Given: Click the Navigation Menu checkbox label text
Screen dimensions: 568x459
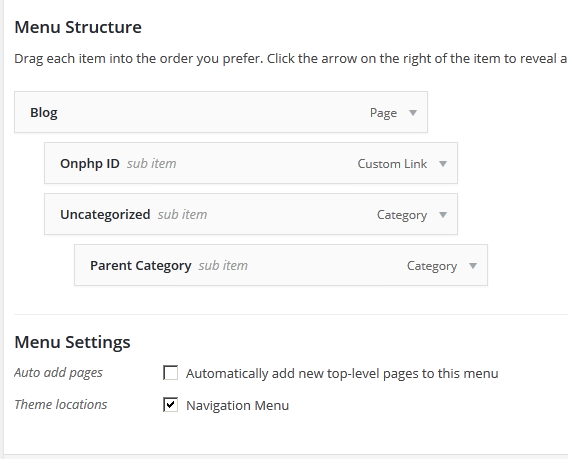Looking at the screenshot, I should [238, 405].
